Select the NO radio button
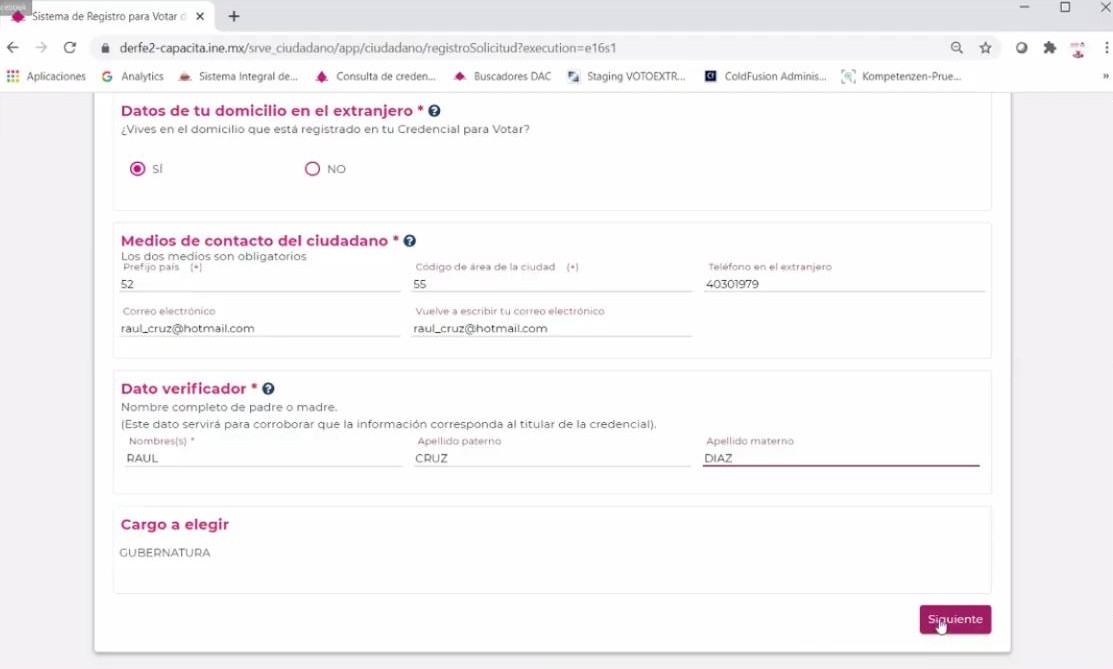Image resolution: width=1113 pixels, height=669 pixels. tap(312, 169)
